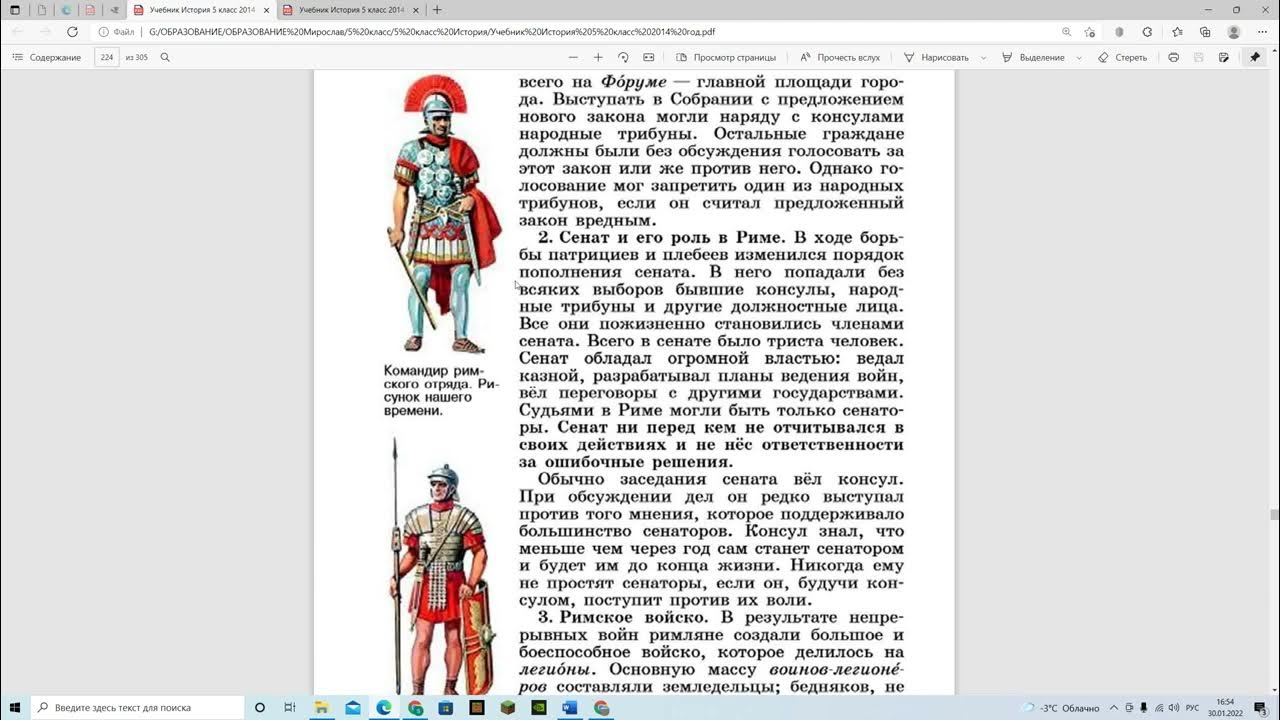The width and height of the screenshot is (1280, 720).
Task: Close the second Учебник История tab
Action: (417, 10)
